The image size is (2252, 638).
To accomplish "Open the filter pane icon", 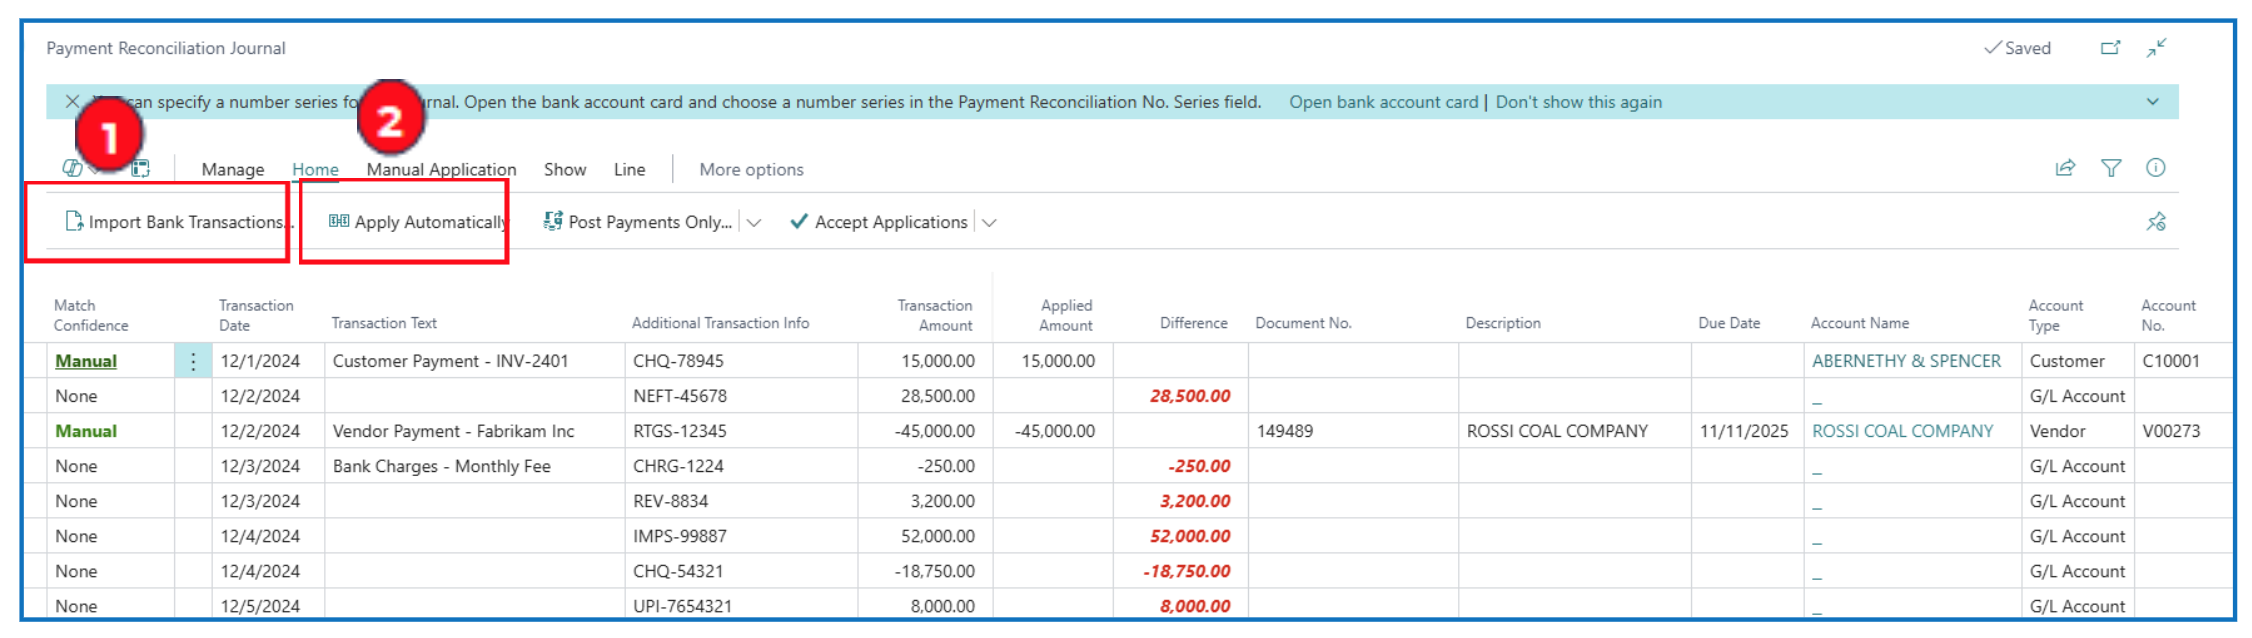I will click(2111, 168).
